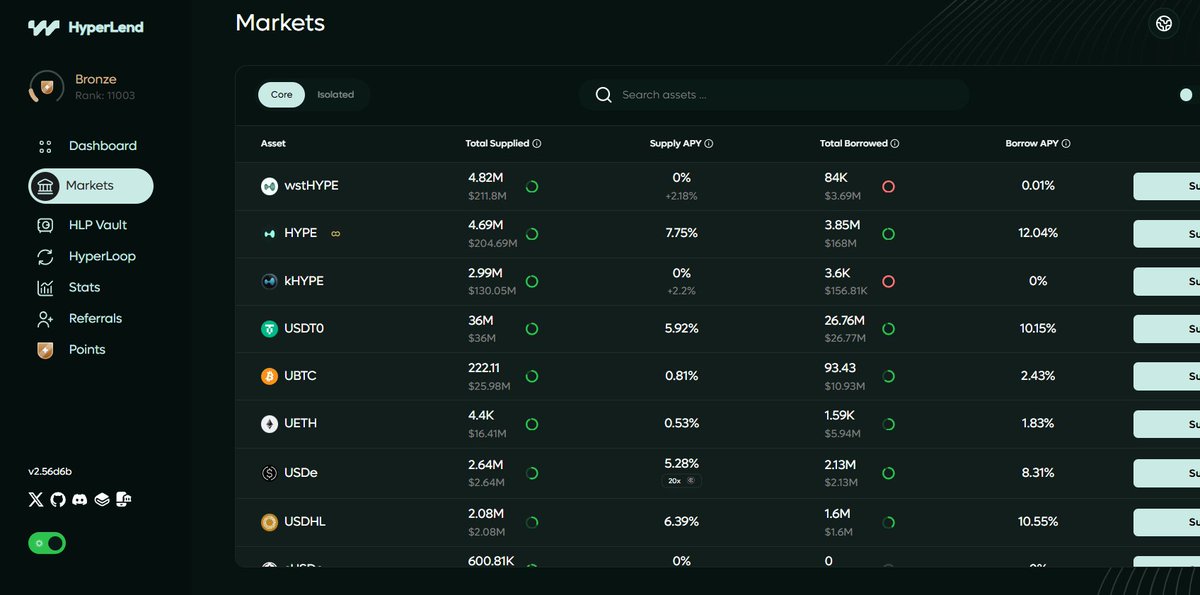Click the UETH total borrowed 1.59K
1200x595 pixels.
[841, 415]
